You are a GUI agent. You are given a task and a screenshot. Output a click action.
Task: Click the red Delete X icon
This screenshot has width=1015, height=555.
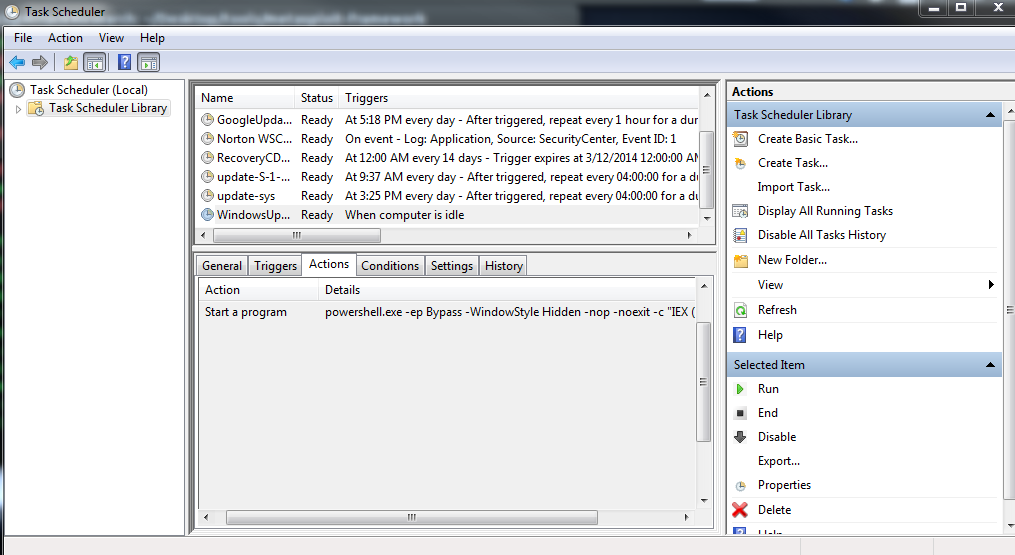[x=740, y=510]
